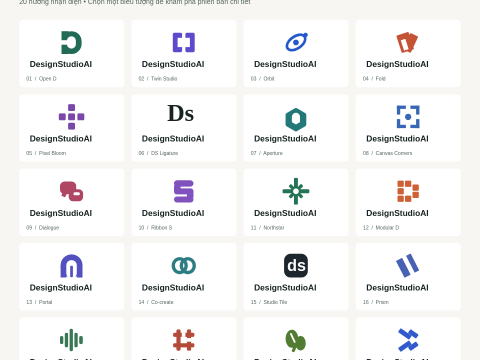Click the "11 / Northstar" label

pyautogui.click(x=268, y=228)
